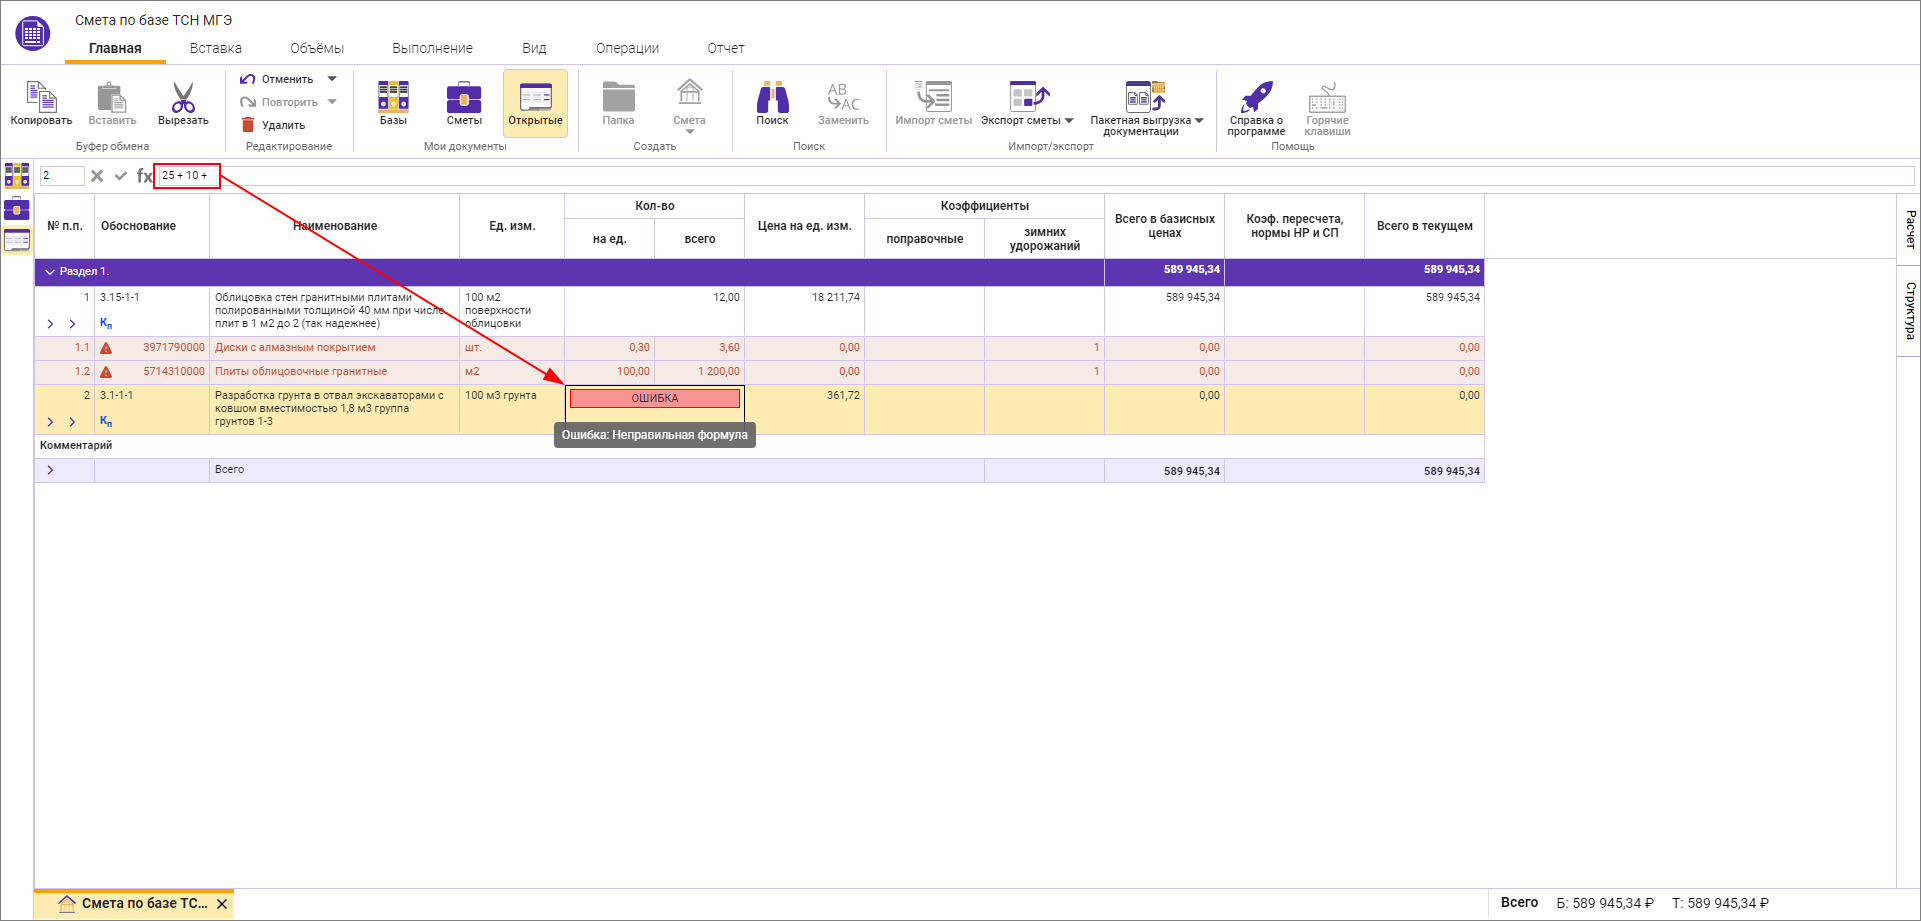Open Отменить history dropdown arrow
Image resolution: width=1921 pixels, height=921 pixels.
332,79
